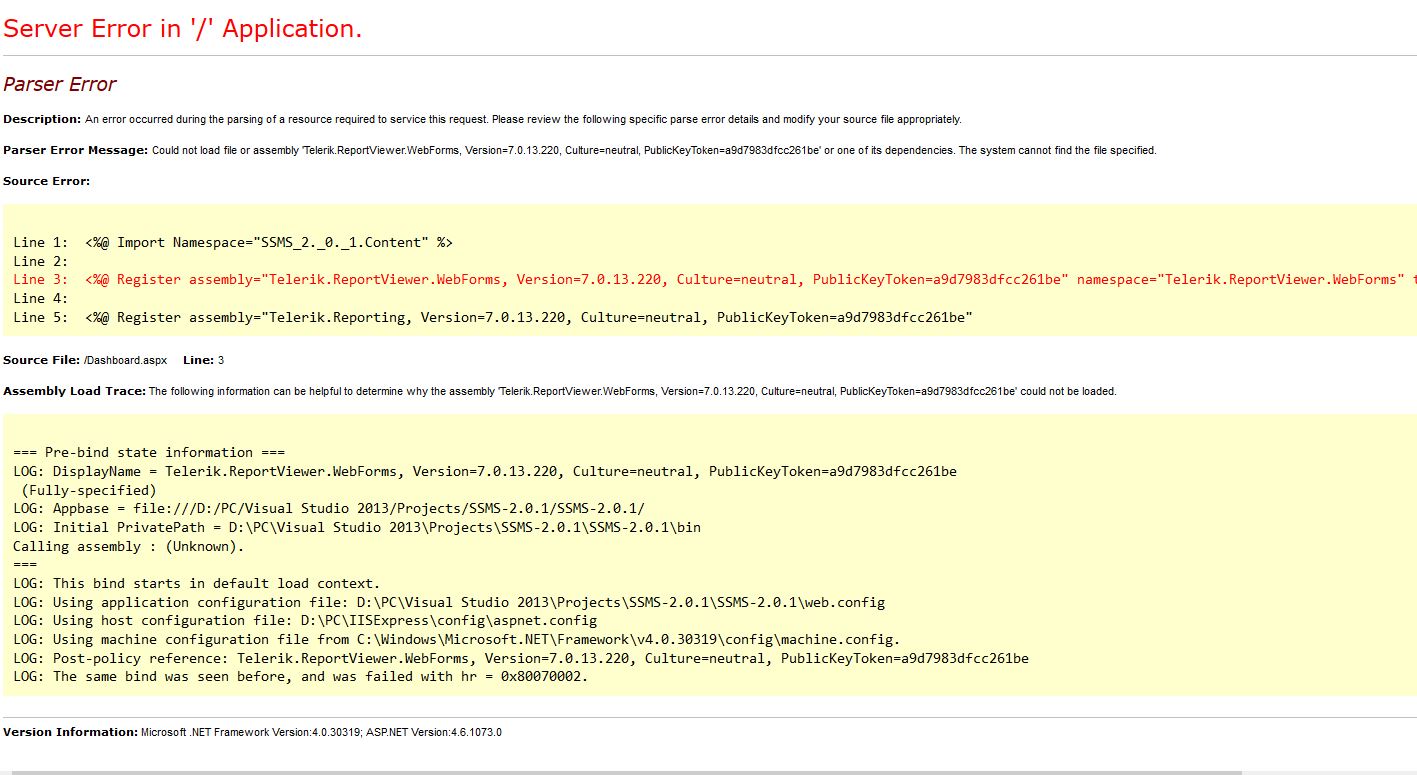Click the 'Server Error in '/' Application.' heading
Image resolution: width=1417 pixels, height=775 pixels.
pyautogui.click(x=182, y=29)
